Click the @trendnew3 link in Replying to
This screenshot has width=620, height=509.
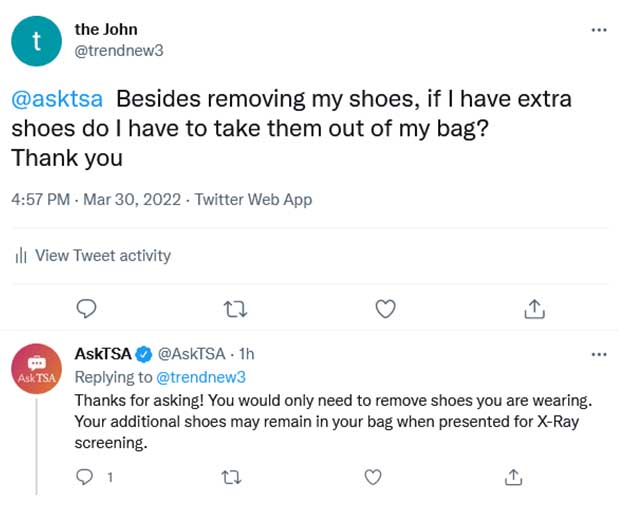click(201, 377)
